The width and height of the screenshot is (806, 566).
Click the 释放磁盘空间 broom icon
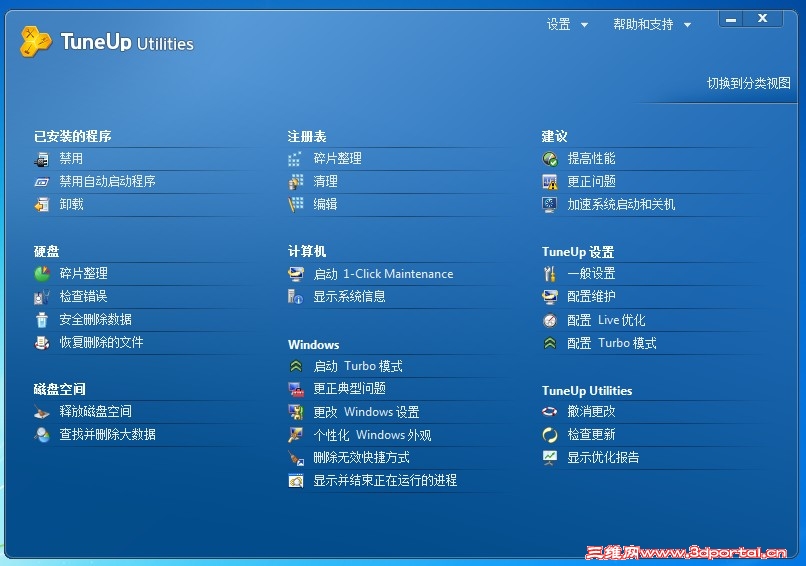click(x=42, y=412)
